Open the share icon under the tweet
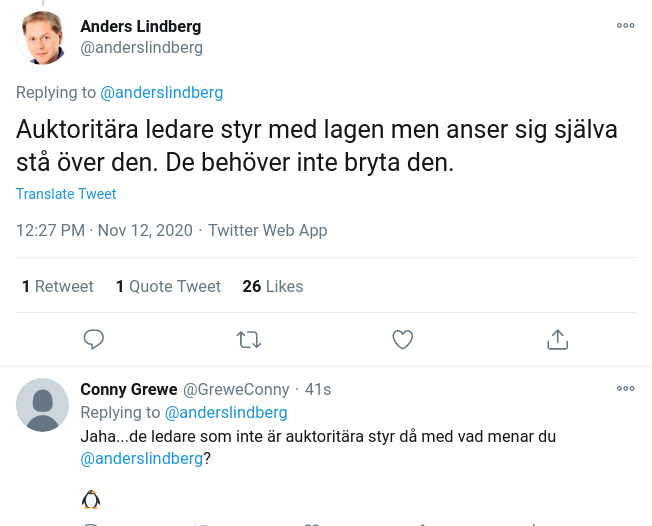652x526 pixels. coord(558,340)
